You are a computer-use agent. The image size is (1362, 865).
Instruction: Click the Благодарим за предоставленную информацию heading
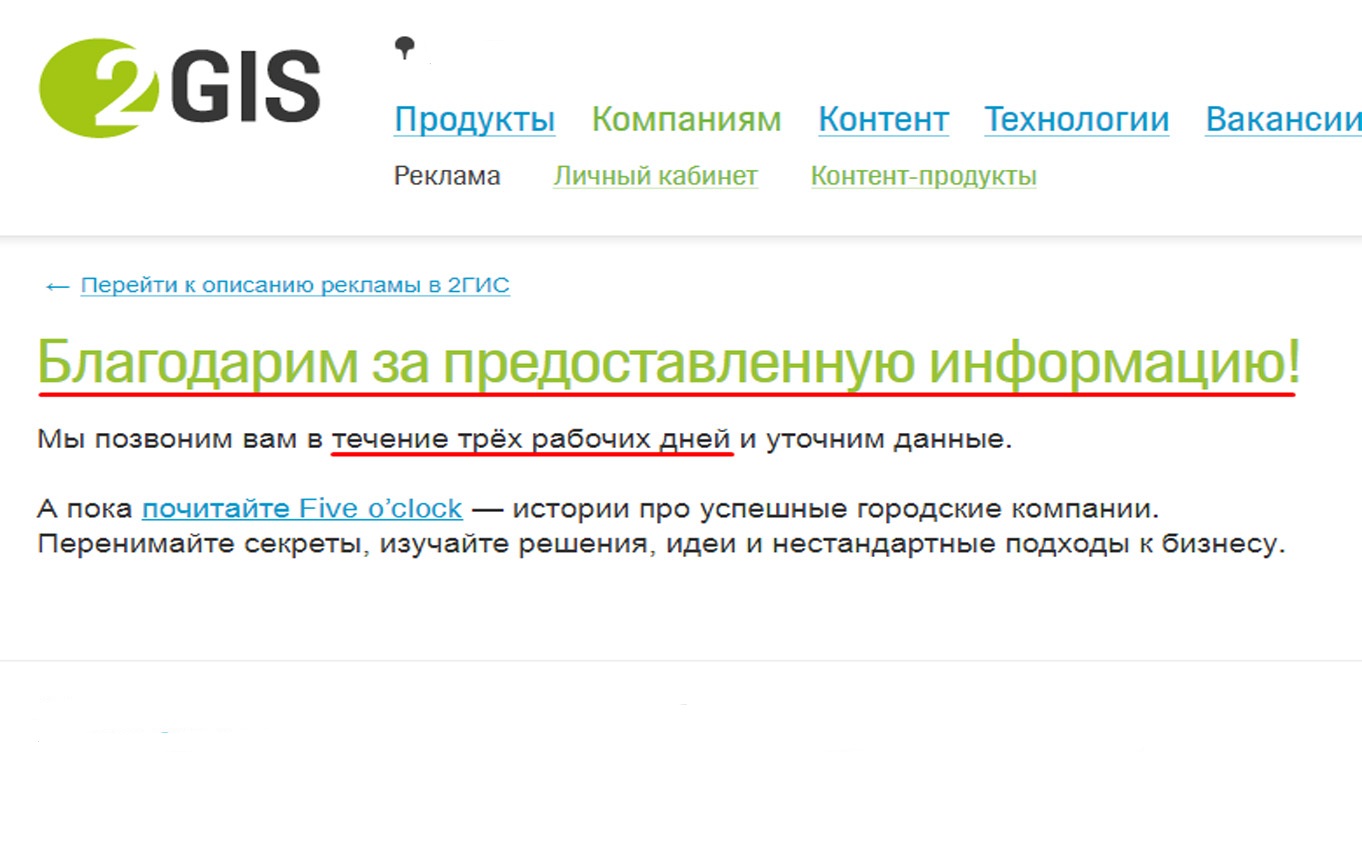pos(668,364)
